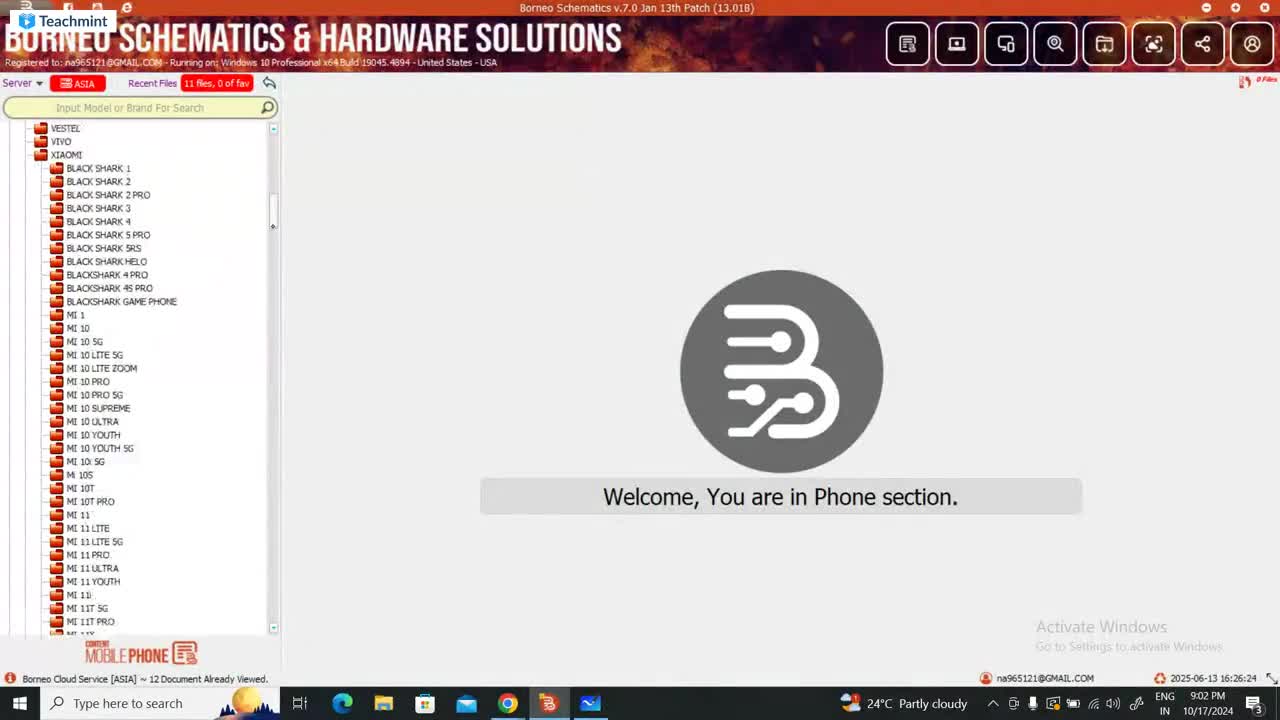
Task: Open the Windows Start menu
Action: [19, 703]
